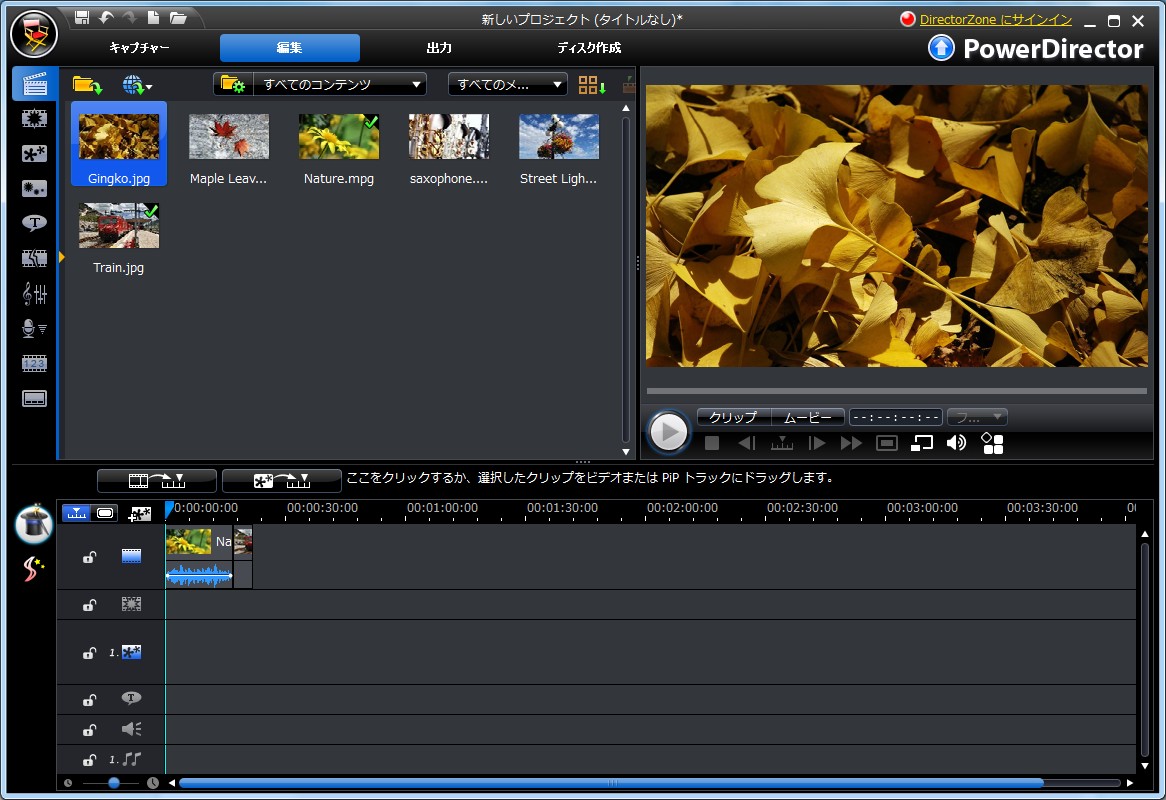The width and height of the screenshot is (1166, 800).
Task: Click the import media folder icon
Action: click(87, 85)
